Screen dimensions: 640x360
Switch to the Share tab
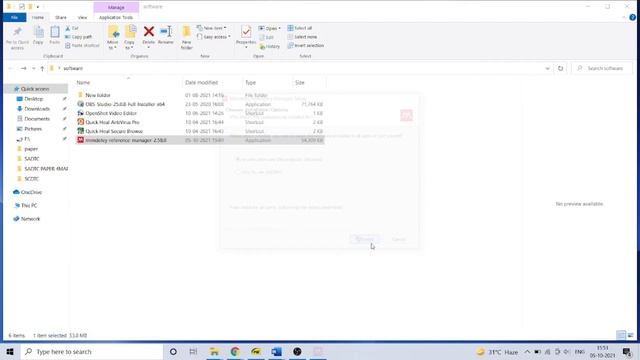click(61, 18)
